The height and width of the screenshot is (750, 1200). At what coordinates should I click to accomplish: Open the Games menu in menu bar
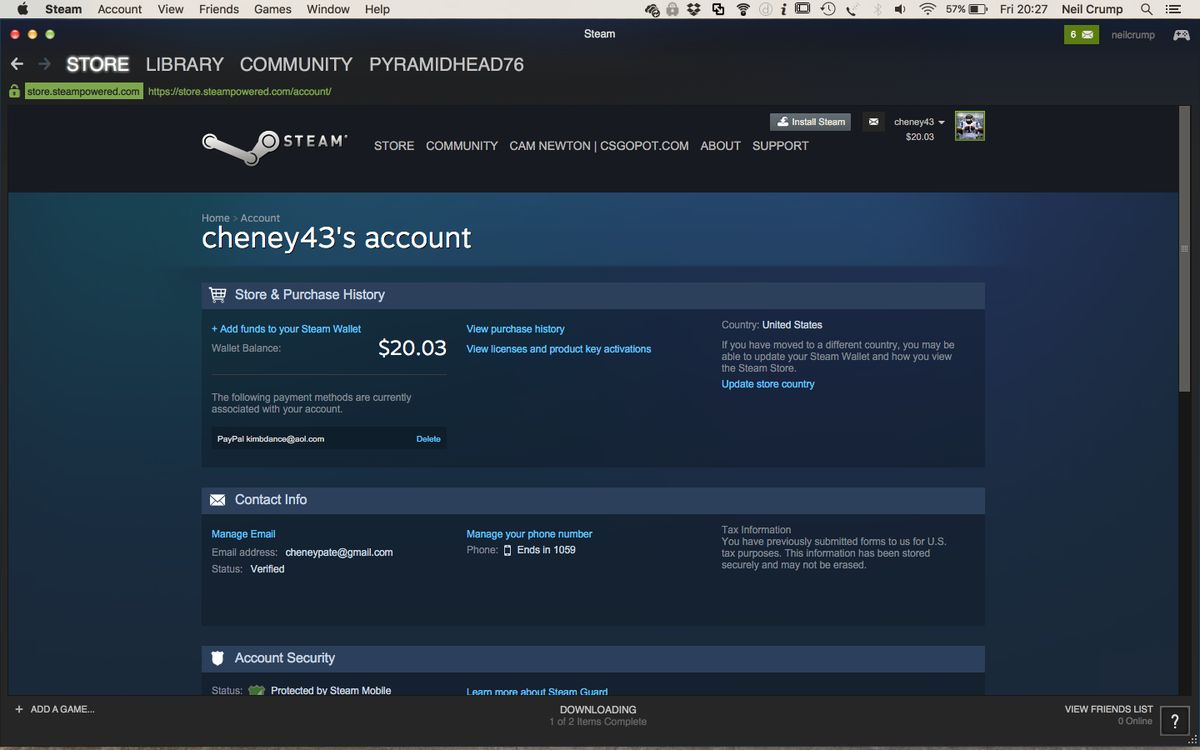[x=272, y=9]
